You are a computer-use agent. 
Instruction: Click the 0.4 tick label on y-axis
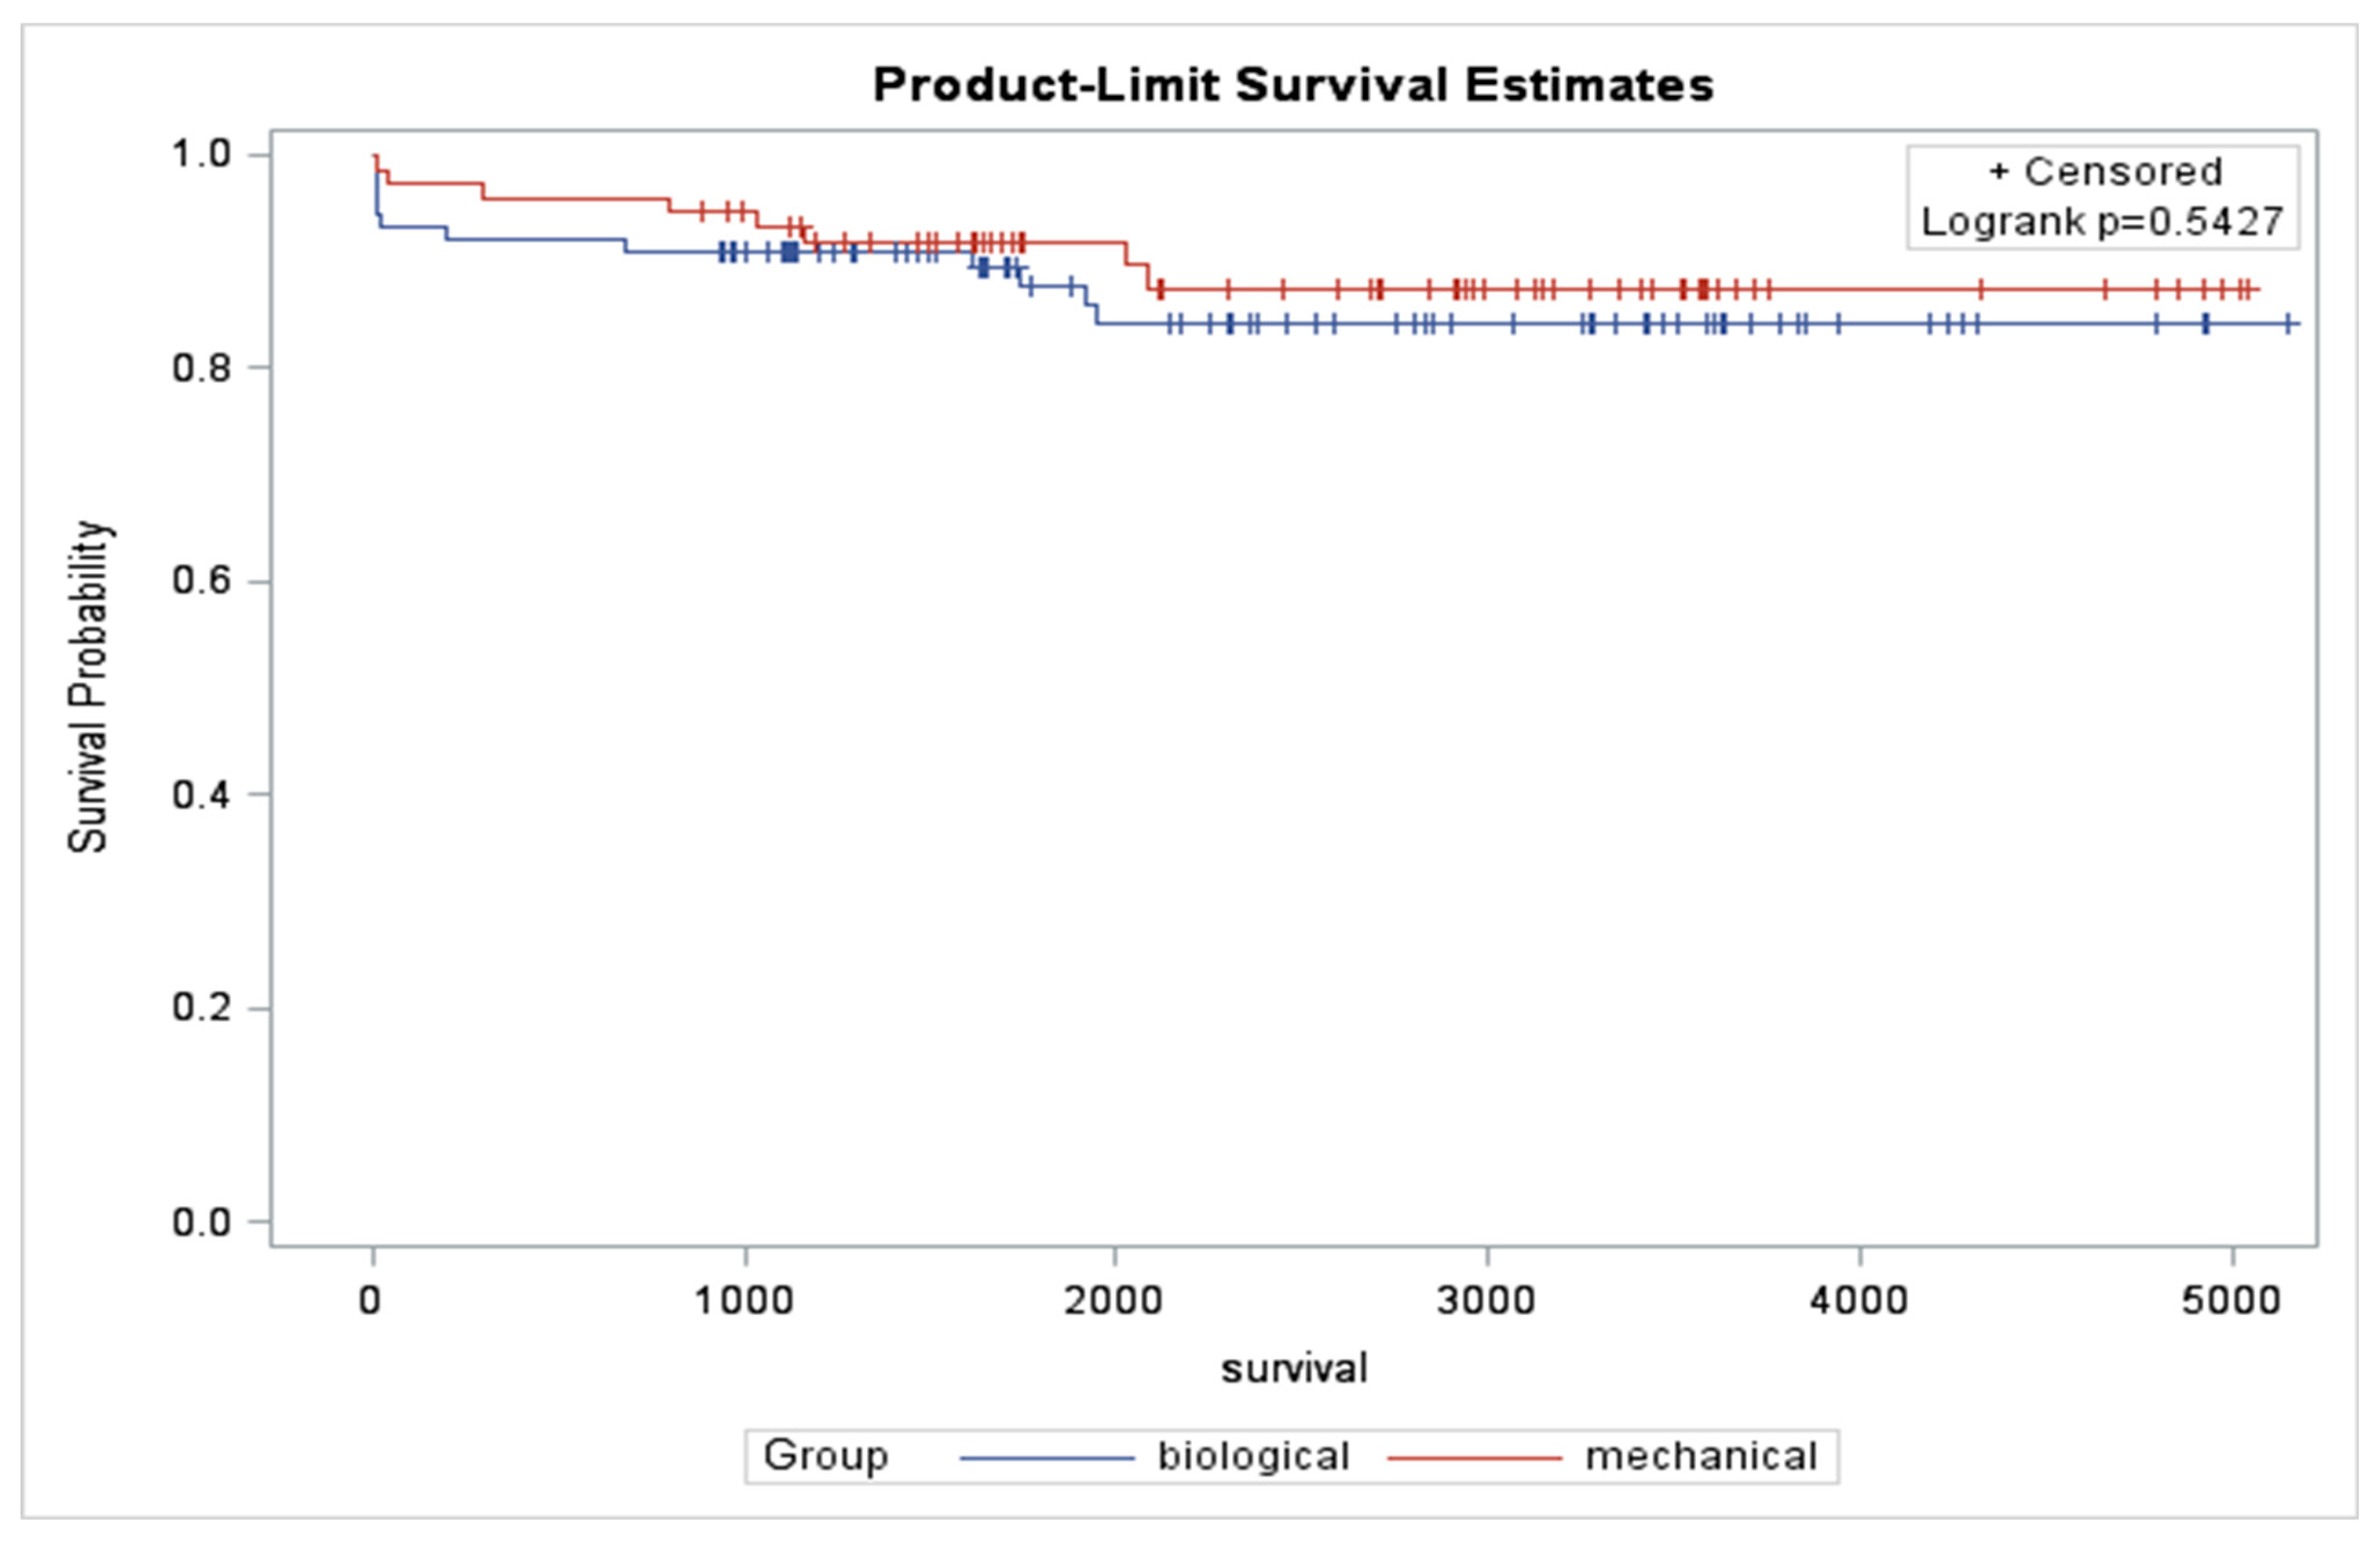pos(202,795)
